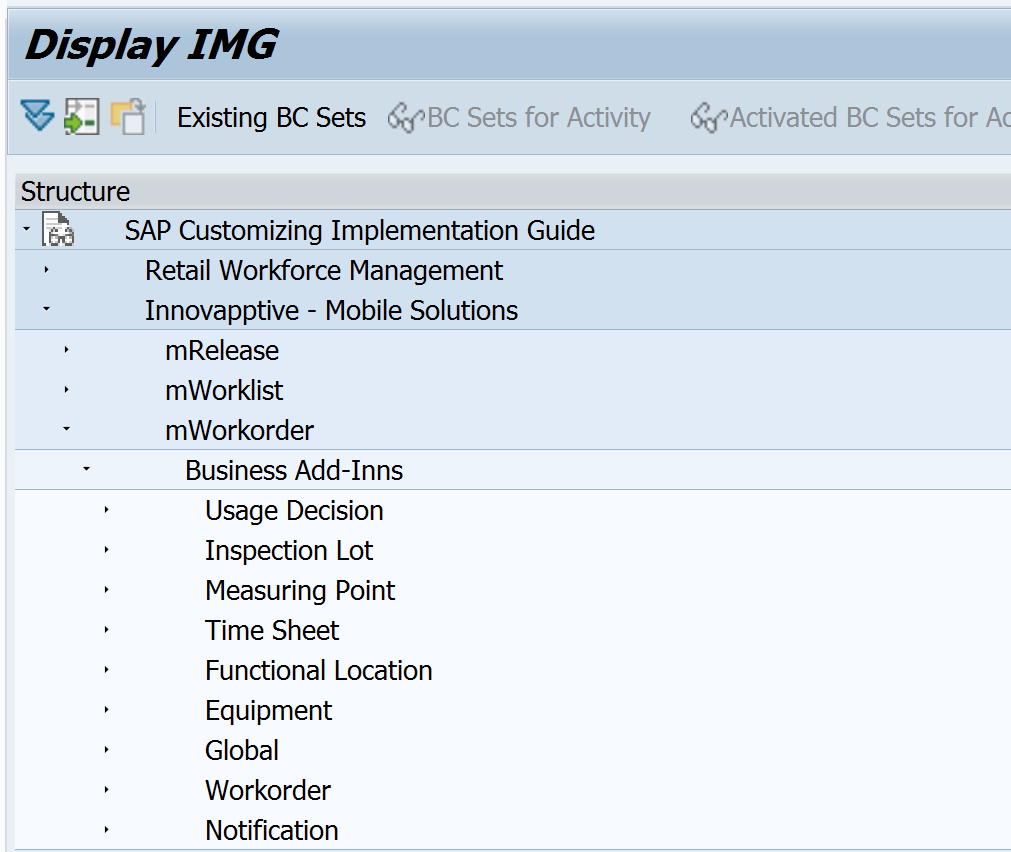Collapse the Innovapptive - Mobile Solutions node

pos(46,310)
